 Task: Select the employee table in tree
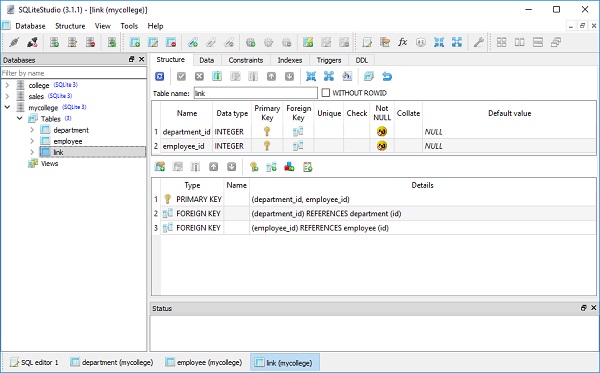pos(68,141)
